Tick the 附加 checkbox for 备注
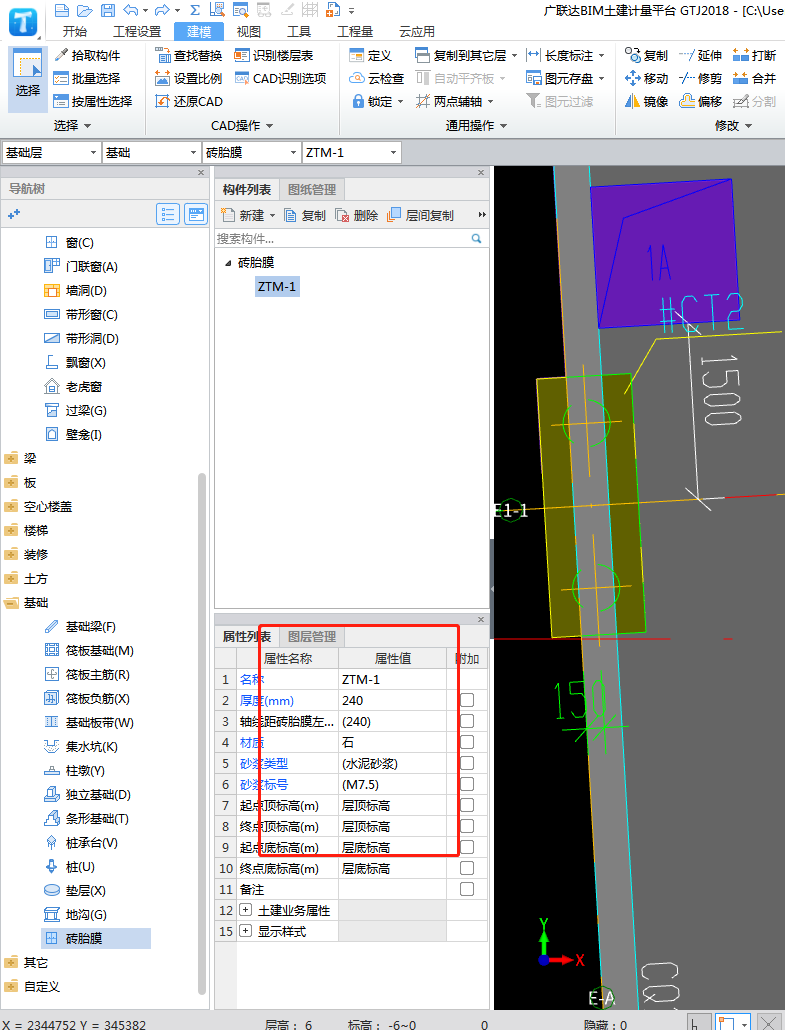The width and height of the screenshot is (785, 1030). coord(467,889)
